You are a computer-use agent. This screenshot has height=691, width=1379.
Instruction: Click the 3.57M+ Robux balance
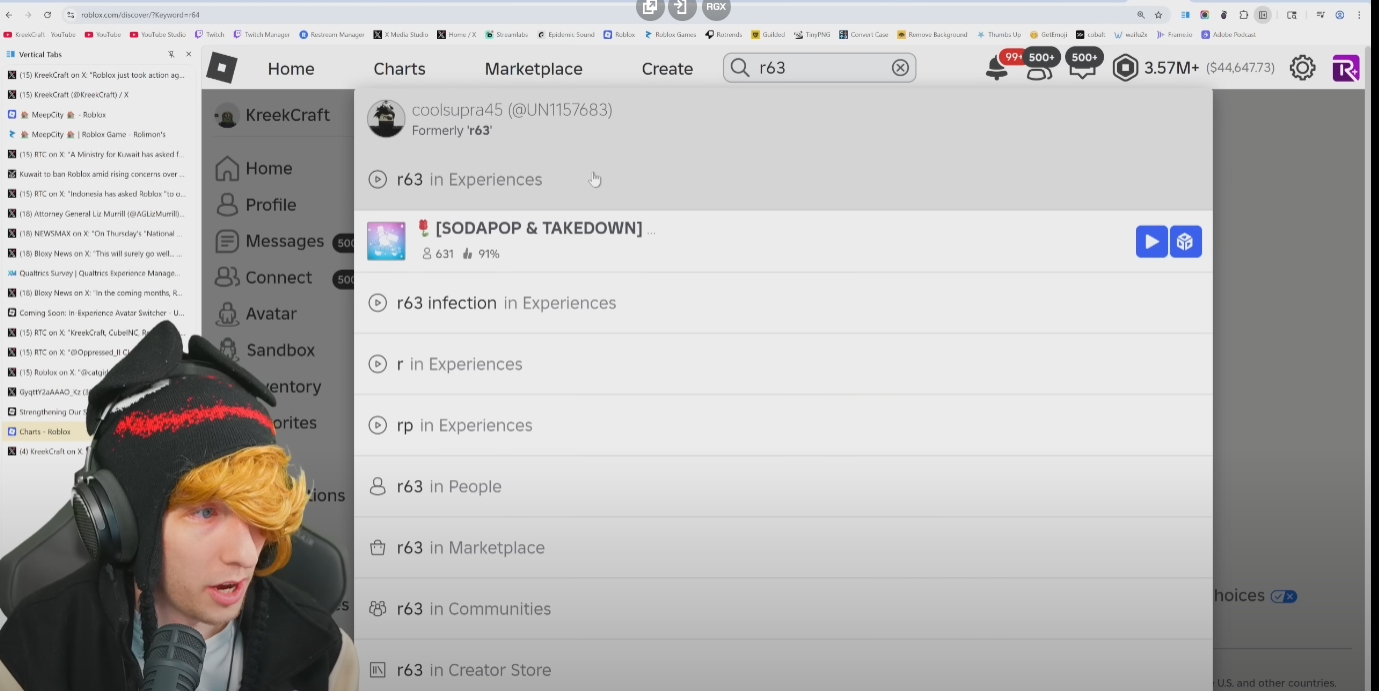tap(1172, 68)
